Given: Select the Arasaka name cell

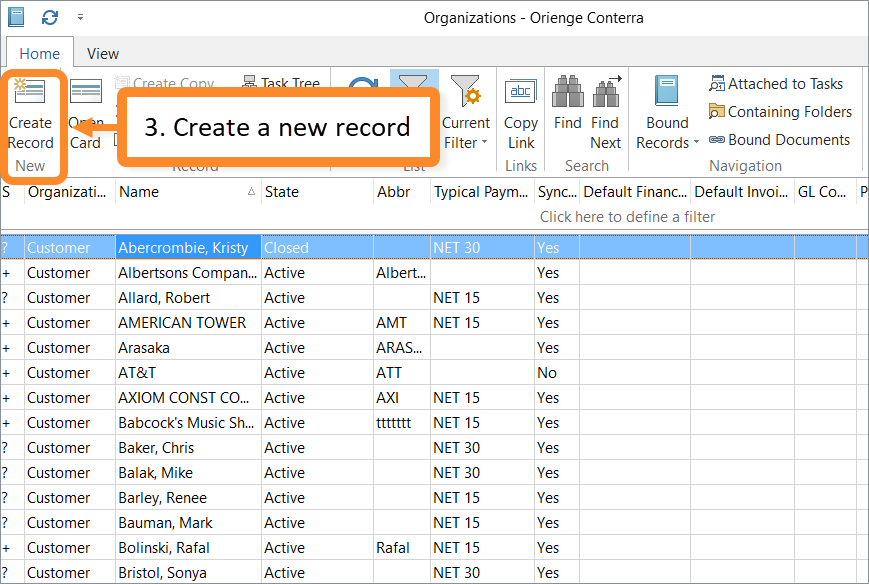Looking at the screenshot, I should (x=188, y=347).
